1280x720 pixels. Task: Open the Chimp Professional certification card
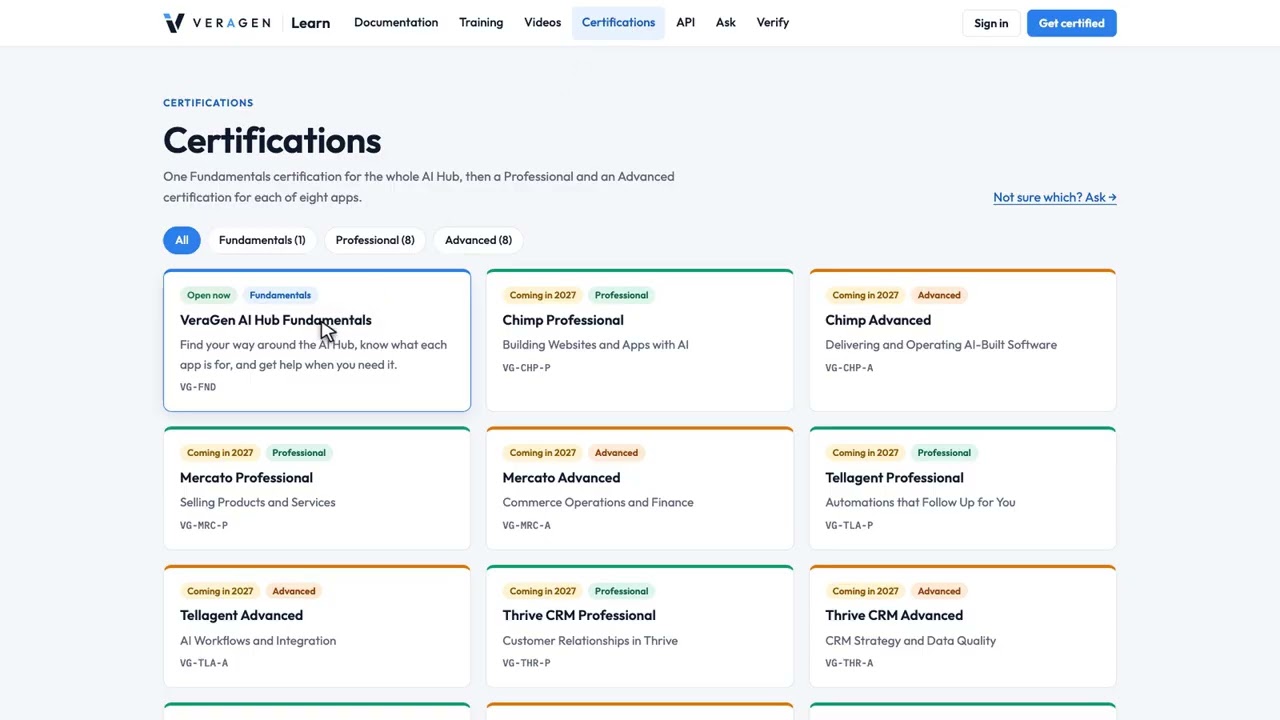640,340
